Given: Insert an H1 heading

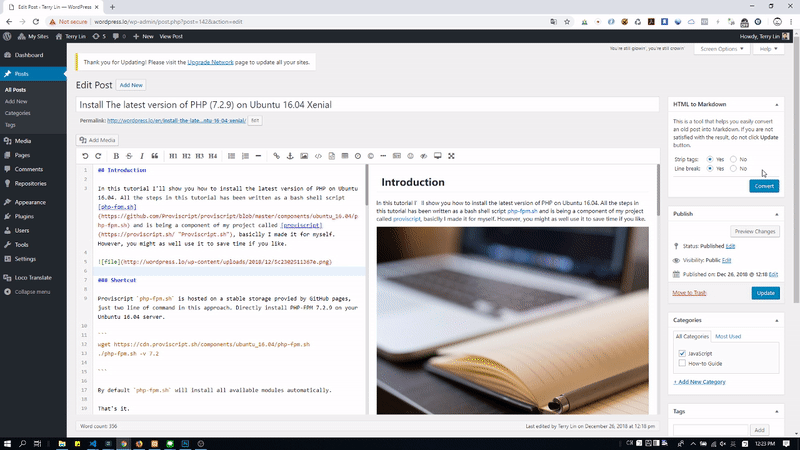Looking at the screenshot, I should (173, 156).
